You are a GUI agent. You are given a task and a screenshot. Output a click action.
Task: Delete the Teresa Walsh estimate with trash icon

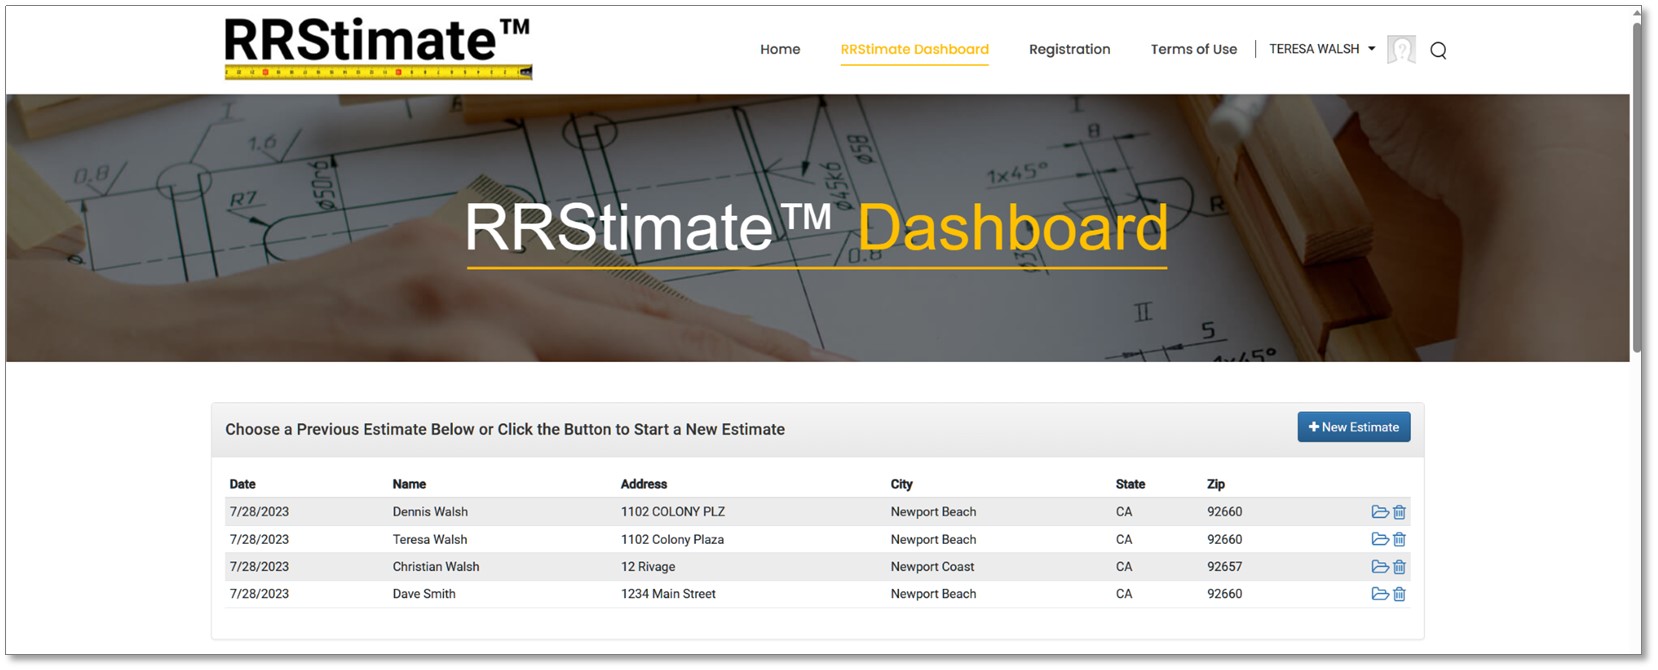(1399, 539)
